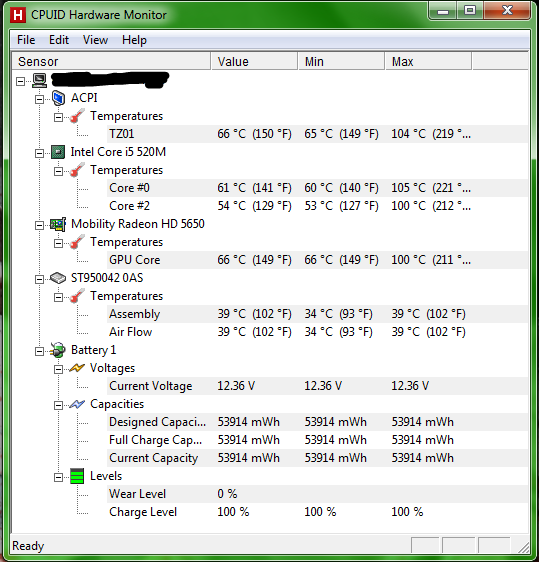The width and height of the screenshot is (539, 562).
Task: Click the ACPI blue shield icon
Action: [x=58, y=98]
